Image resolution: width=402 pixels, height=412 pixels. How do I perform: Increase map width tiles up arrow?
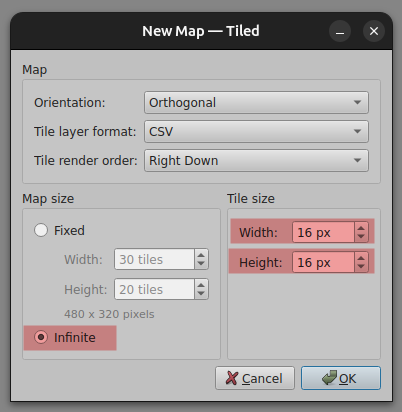(201, 255)
